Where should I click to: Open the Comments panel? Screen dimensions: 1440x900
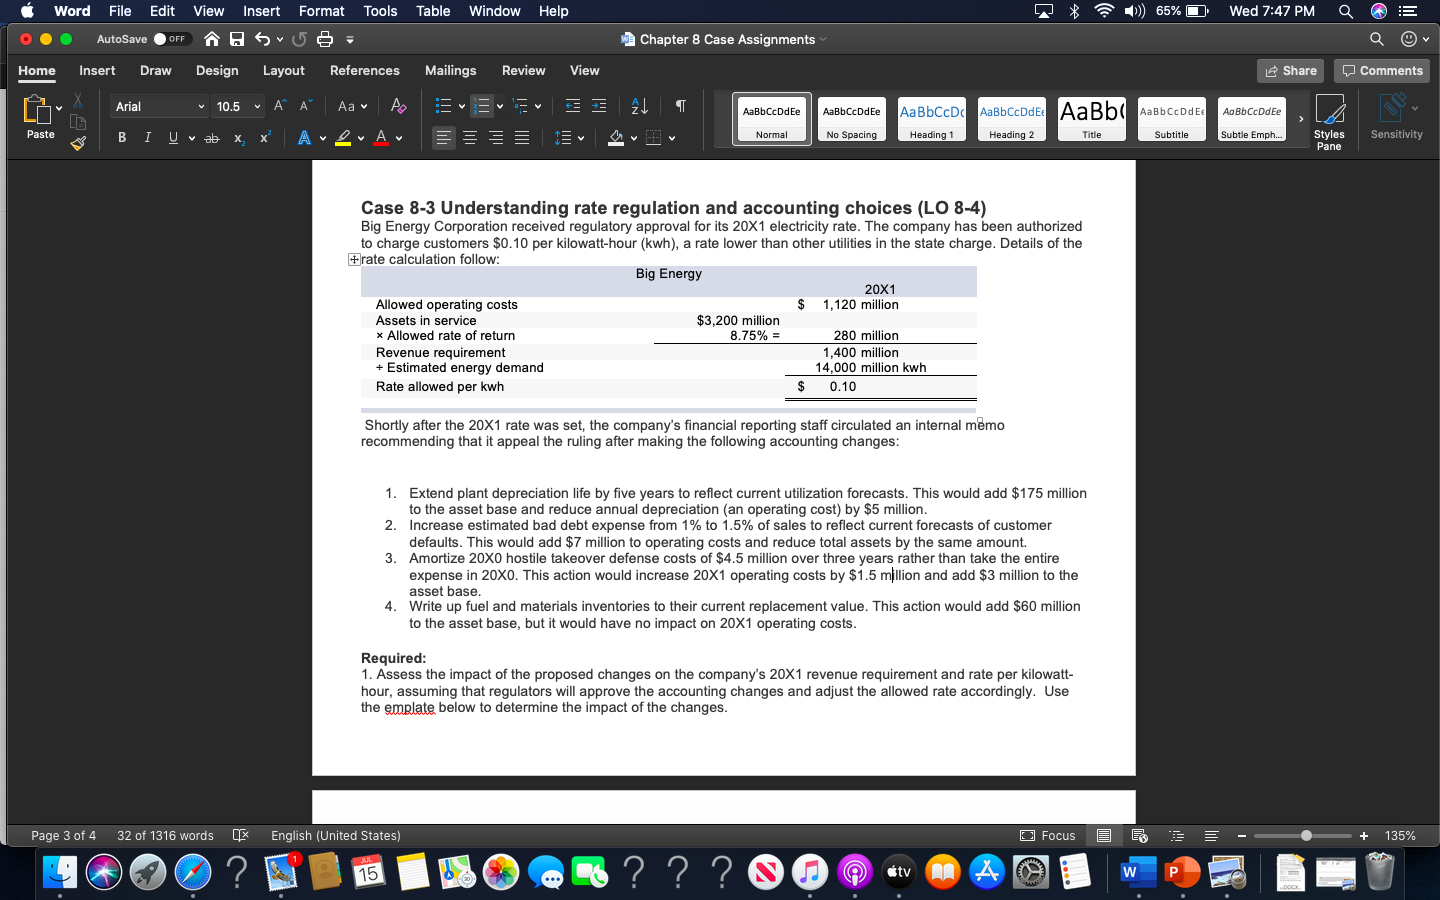(x=1381, y=70)
